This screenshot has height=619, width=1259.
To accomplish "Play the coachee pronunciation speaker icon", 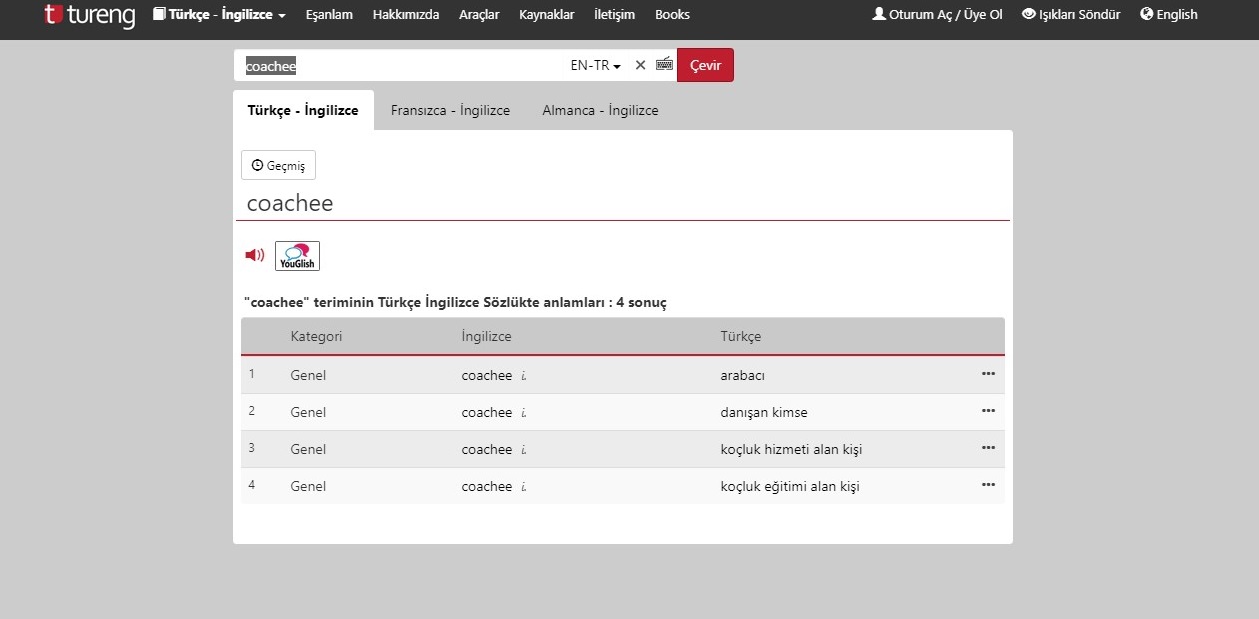I will (x=255, y=255).
